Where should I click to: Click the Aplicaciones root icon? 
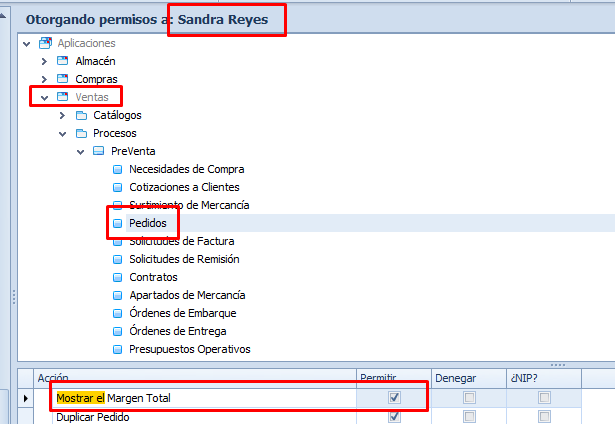(x=45, y=43)
